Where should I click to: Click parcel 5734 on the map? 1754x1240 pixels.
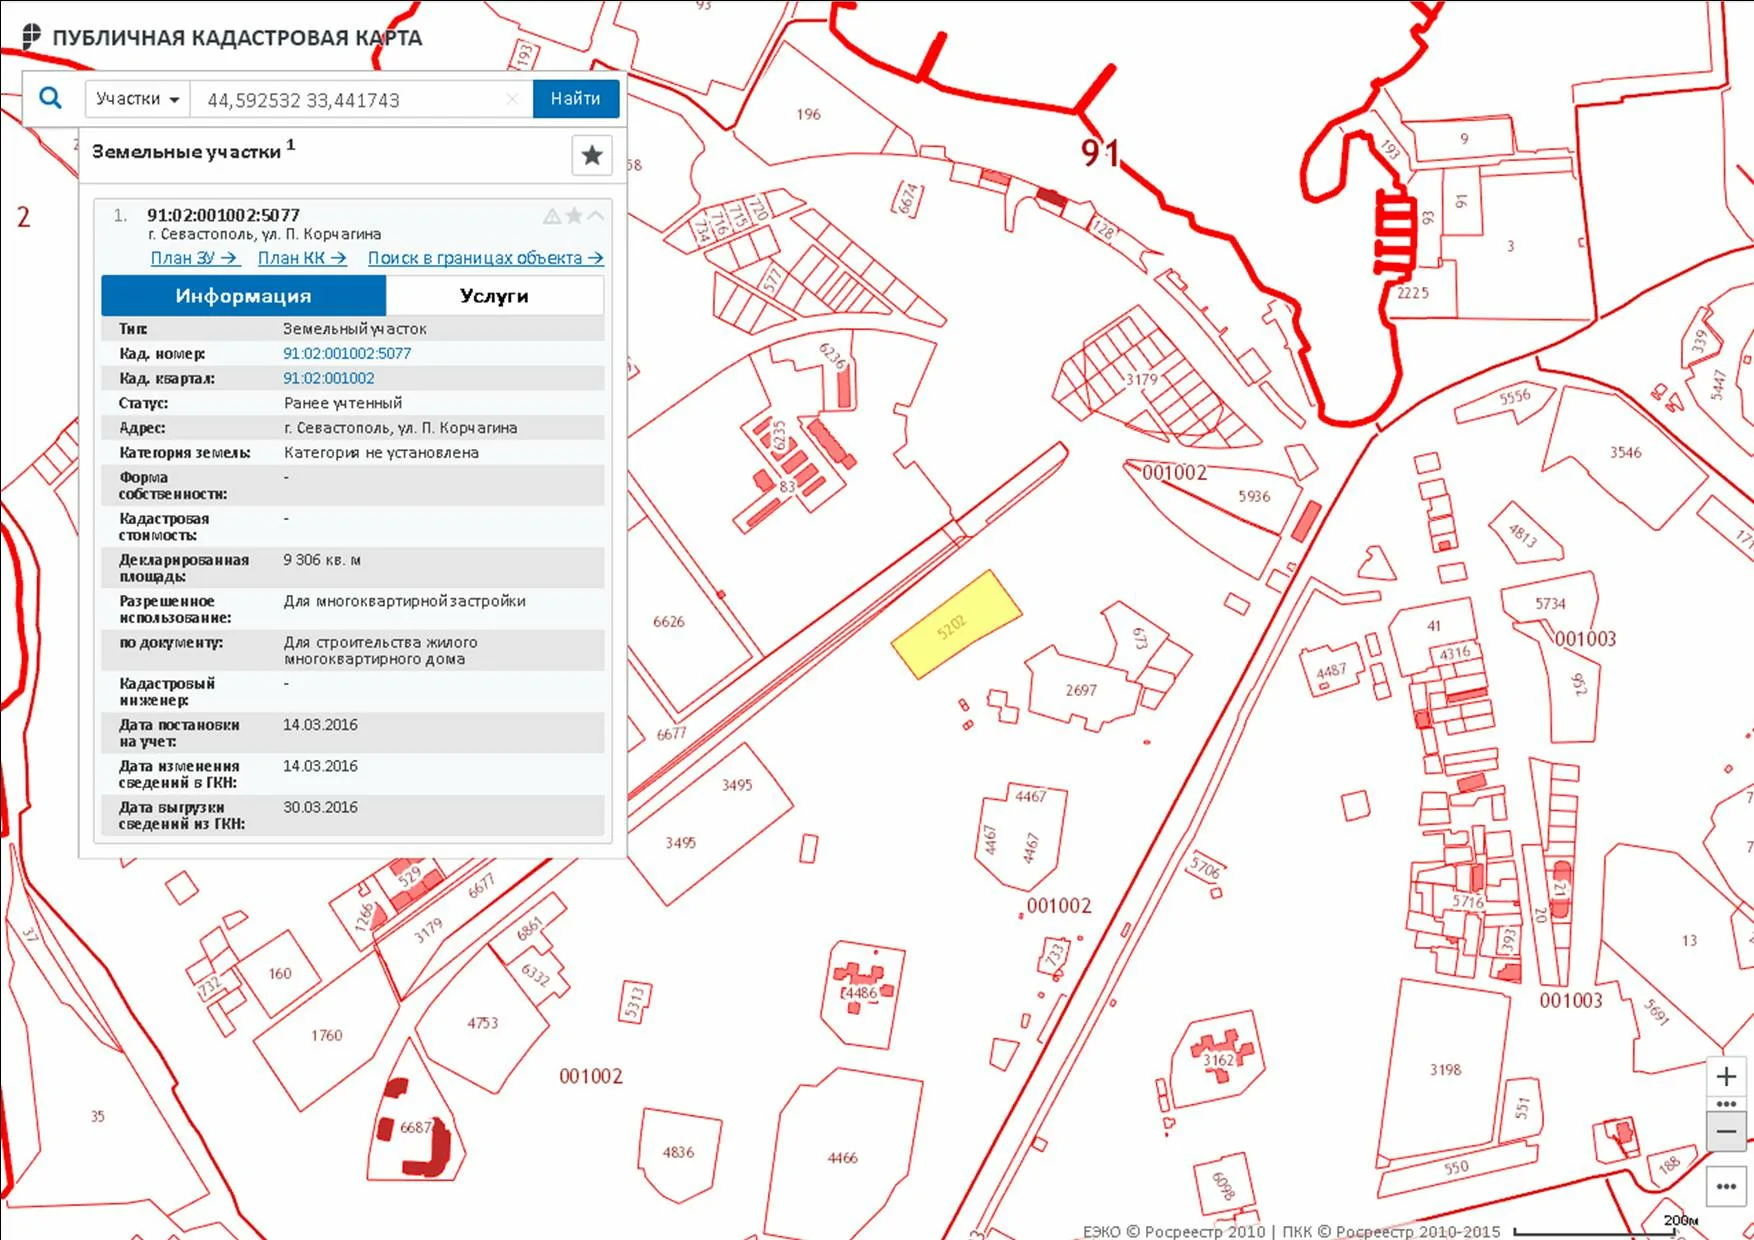pos(1550,603)
